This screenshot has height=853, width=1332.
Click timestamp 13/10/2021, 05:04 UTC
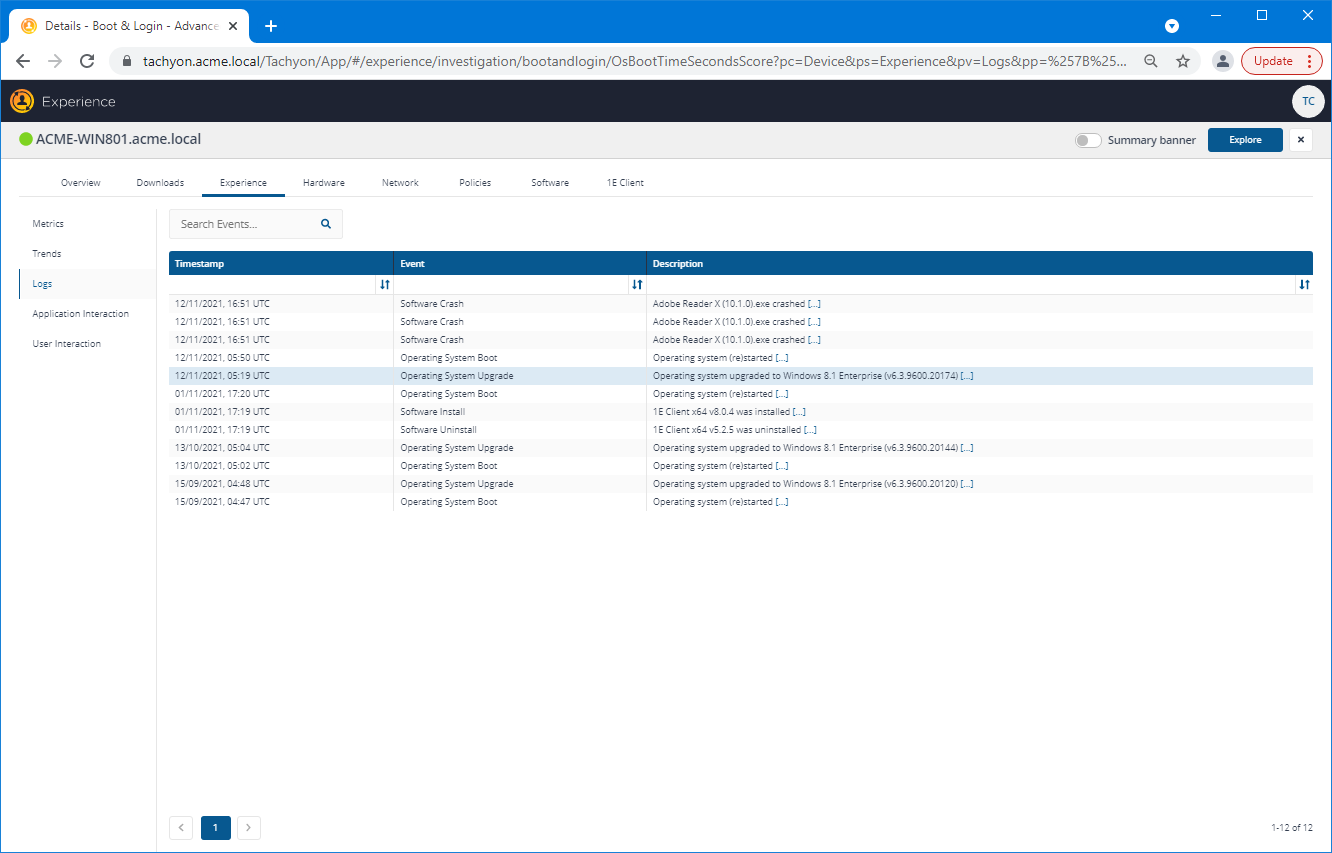click(222, 448)
